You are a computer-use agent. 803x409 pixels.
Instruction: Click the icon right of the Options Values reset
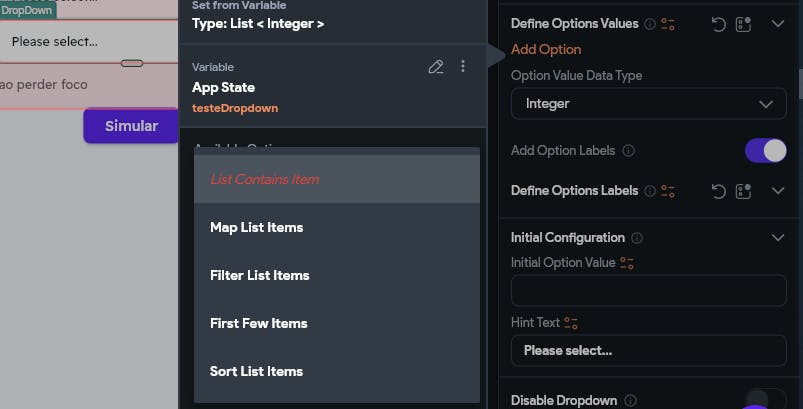[743, 24]
